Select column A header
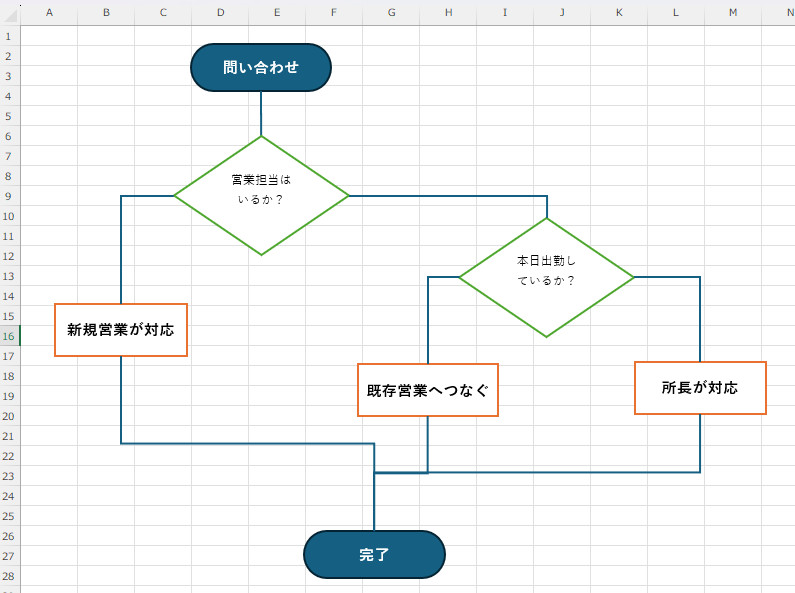 [49, 12]
